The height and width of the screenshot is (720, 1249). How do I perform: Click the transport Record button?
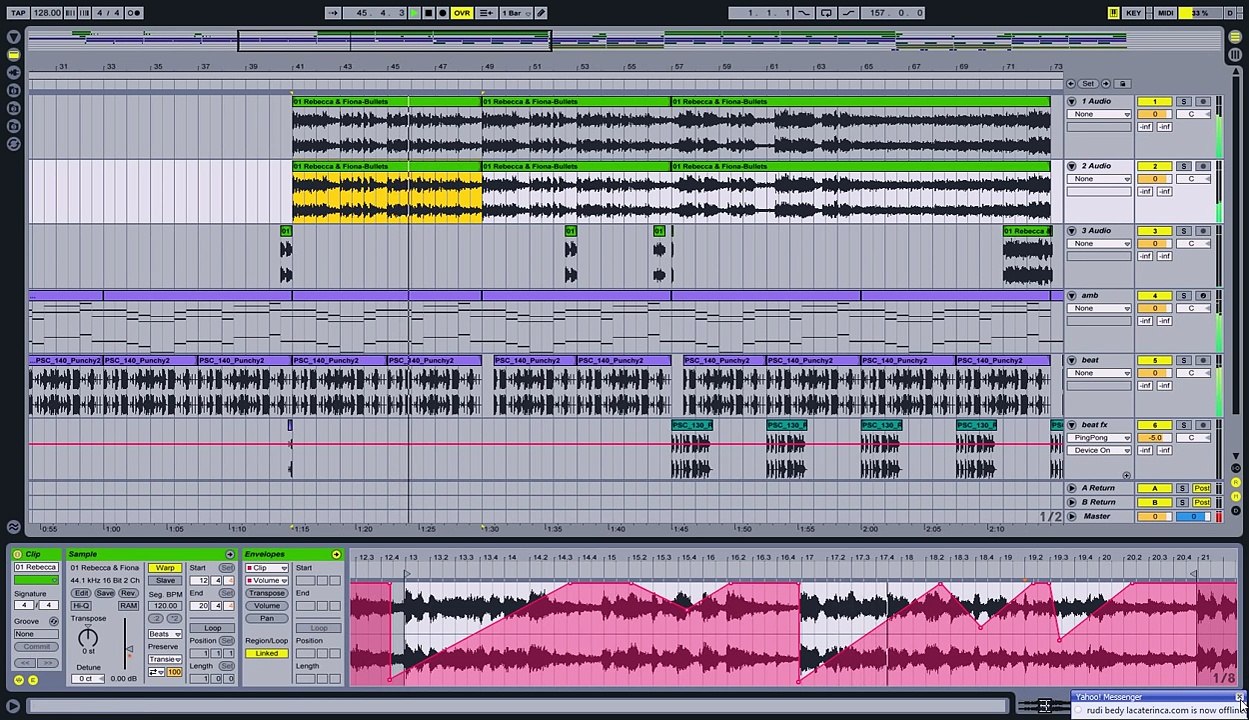click(x=442, y=13)
